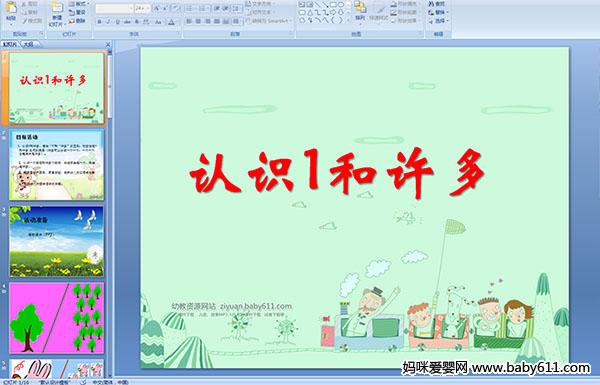
Task: Align text to the right
Action: coord(207,21)
